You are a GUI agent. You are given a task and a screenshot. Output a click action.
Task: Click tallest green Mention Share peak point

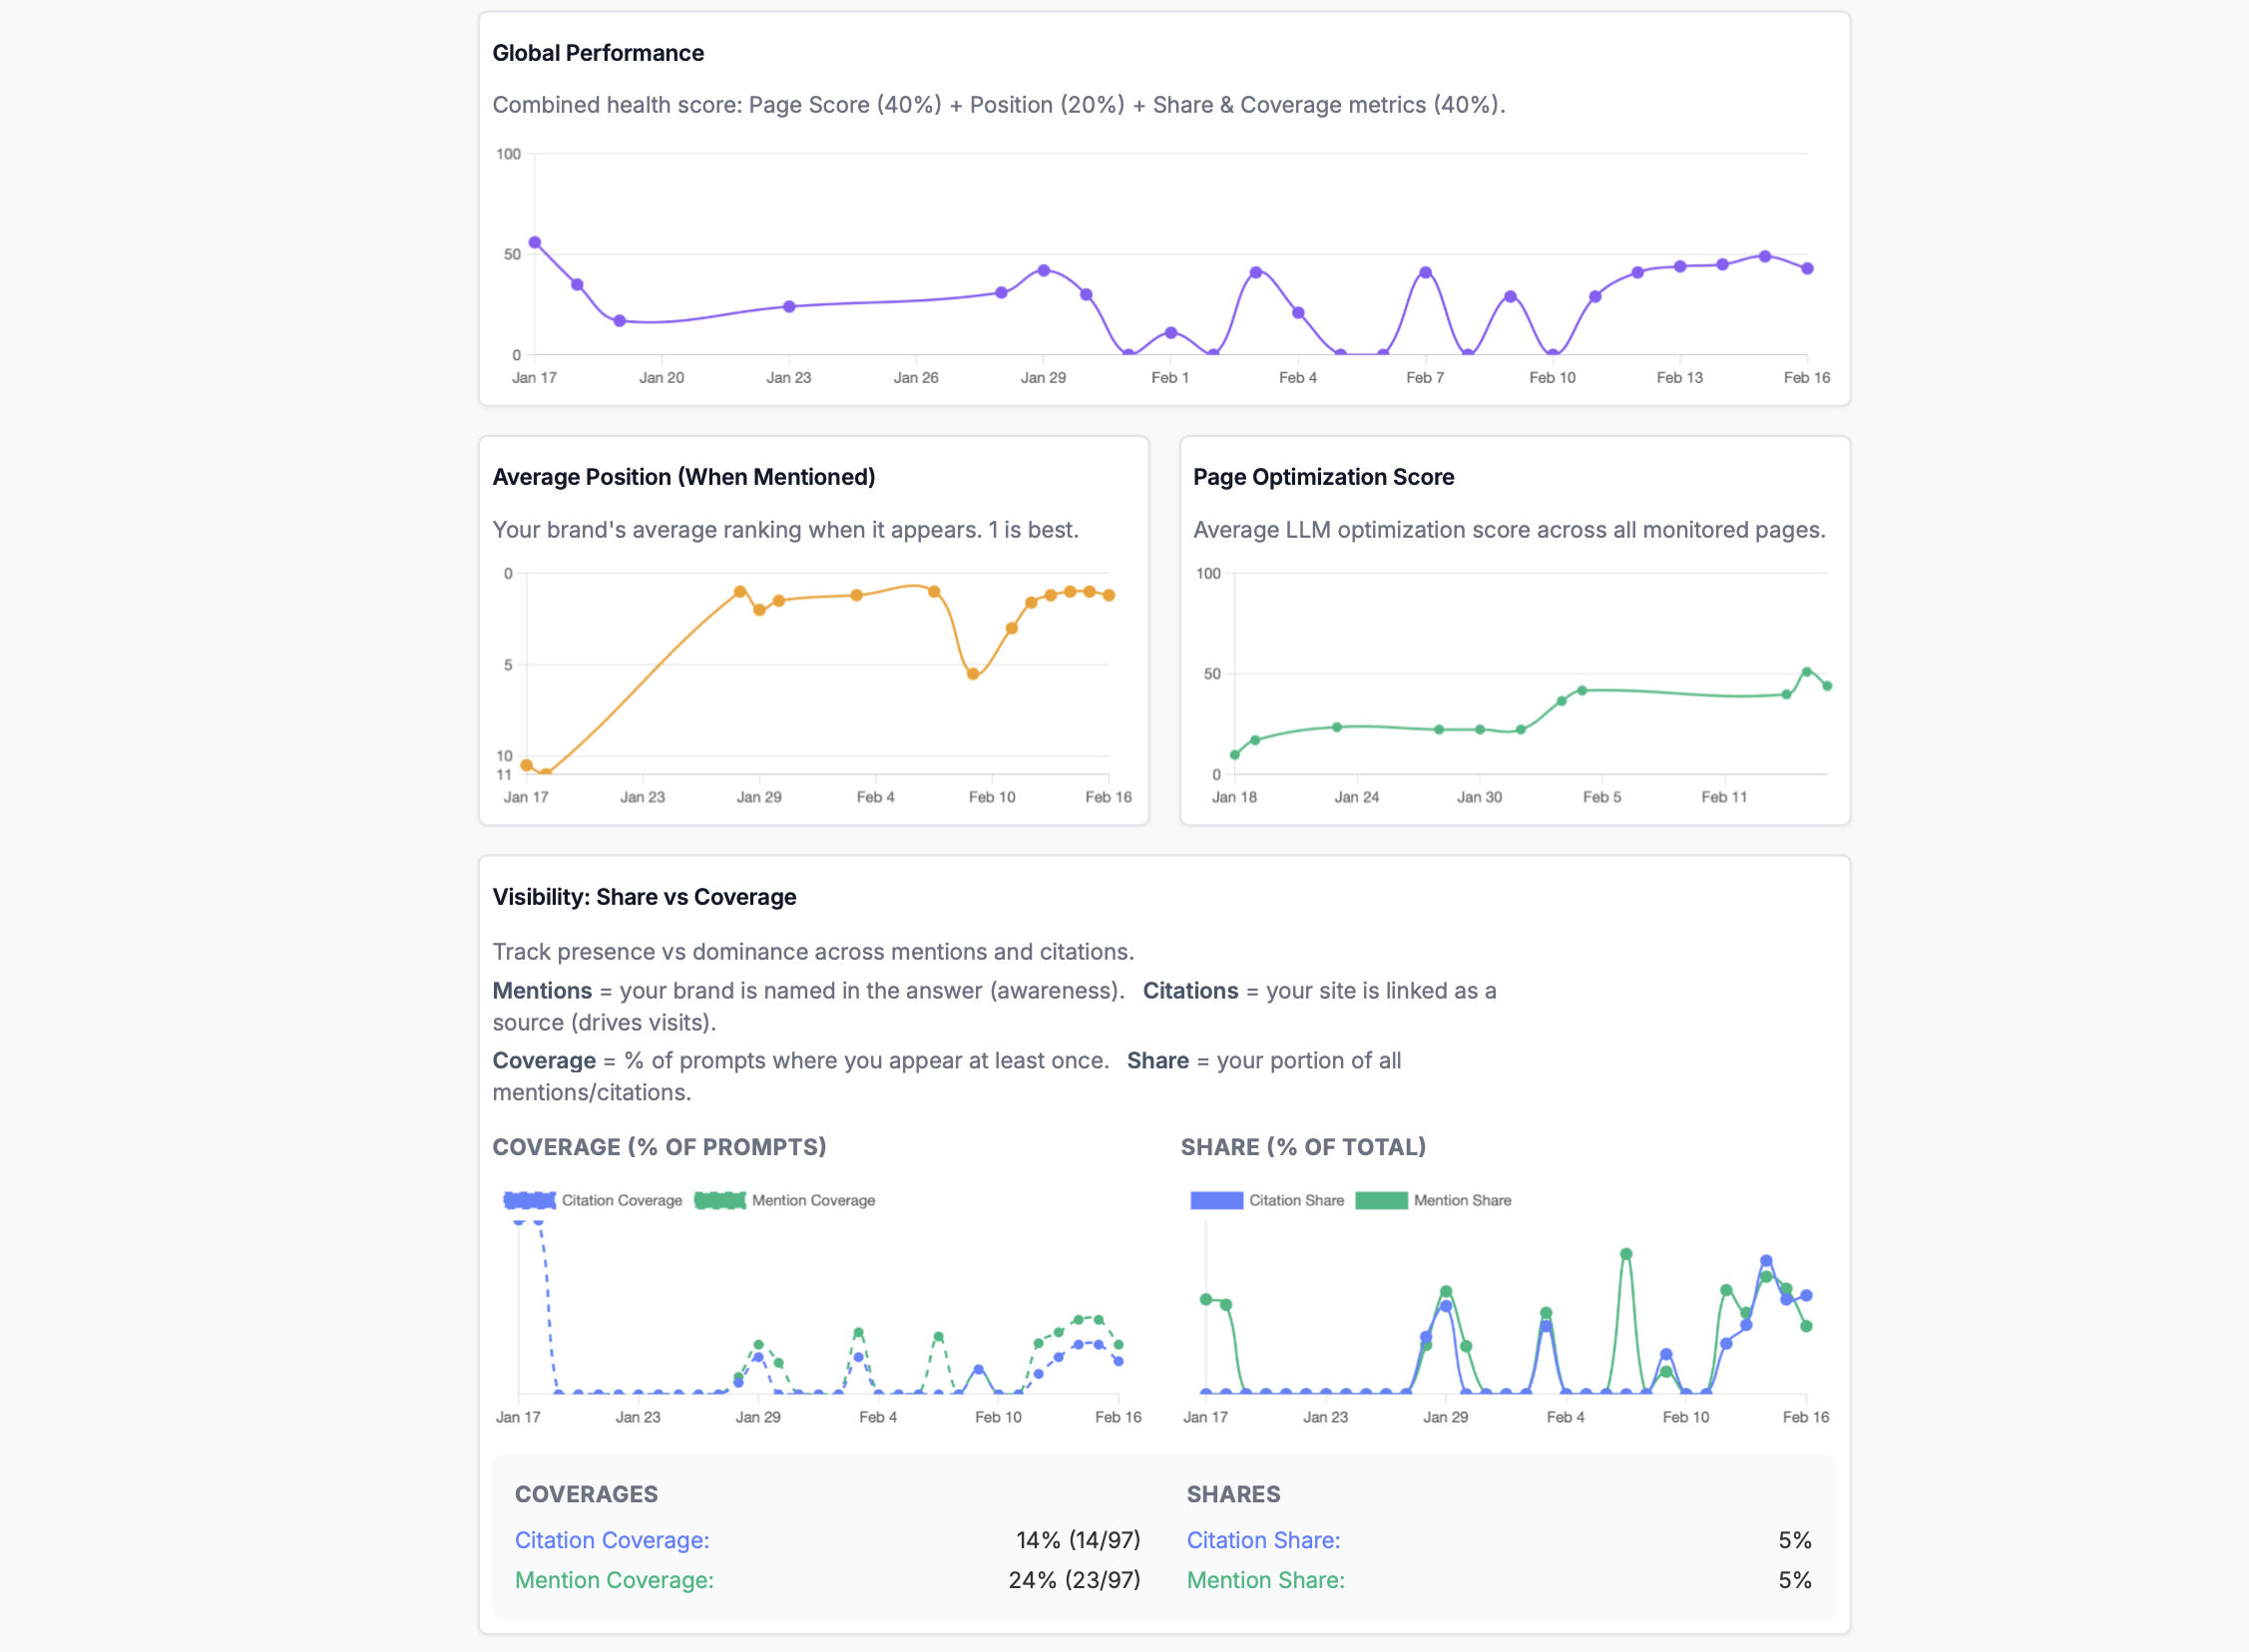click(1626, 1254)
